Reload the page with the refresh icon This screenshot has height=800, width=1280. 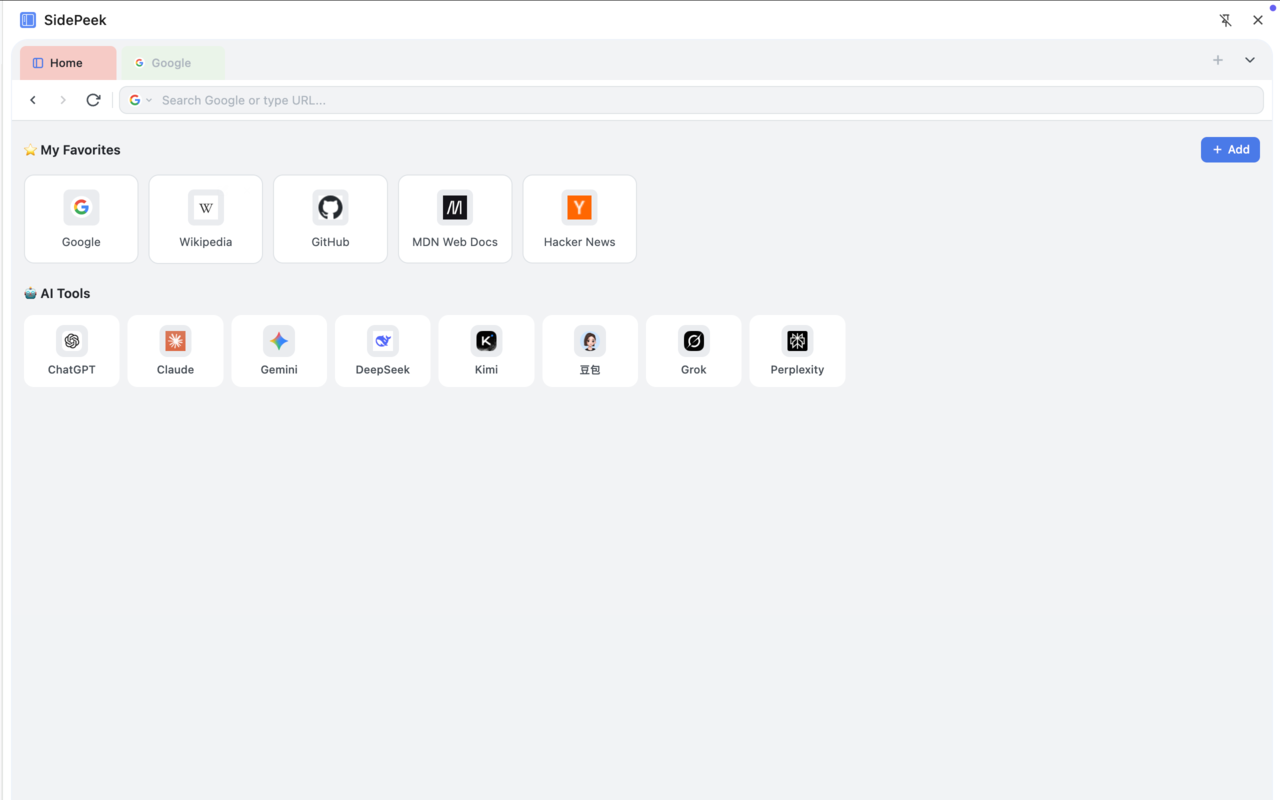[x=93, y=100]
